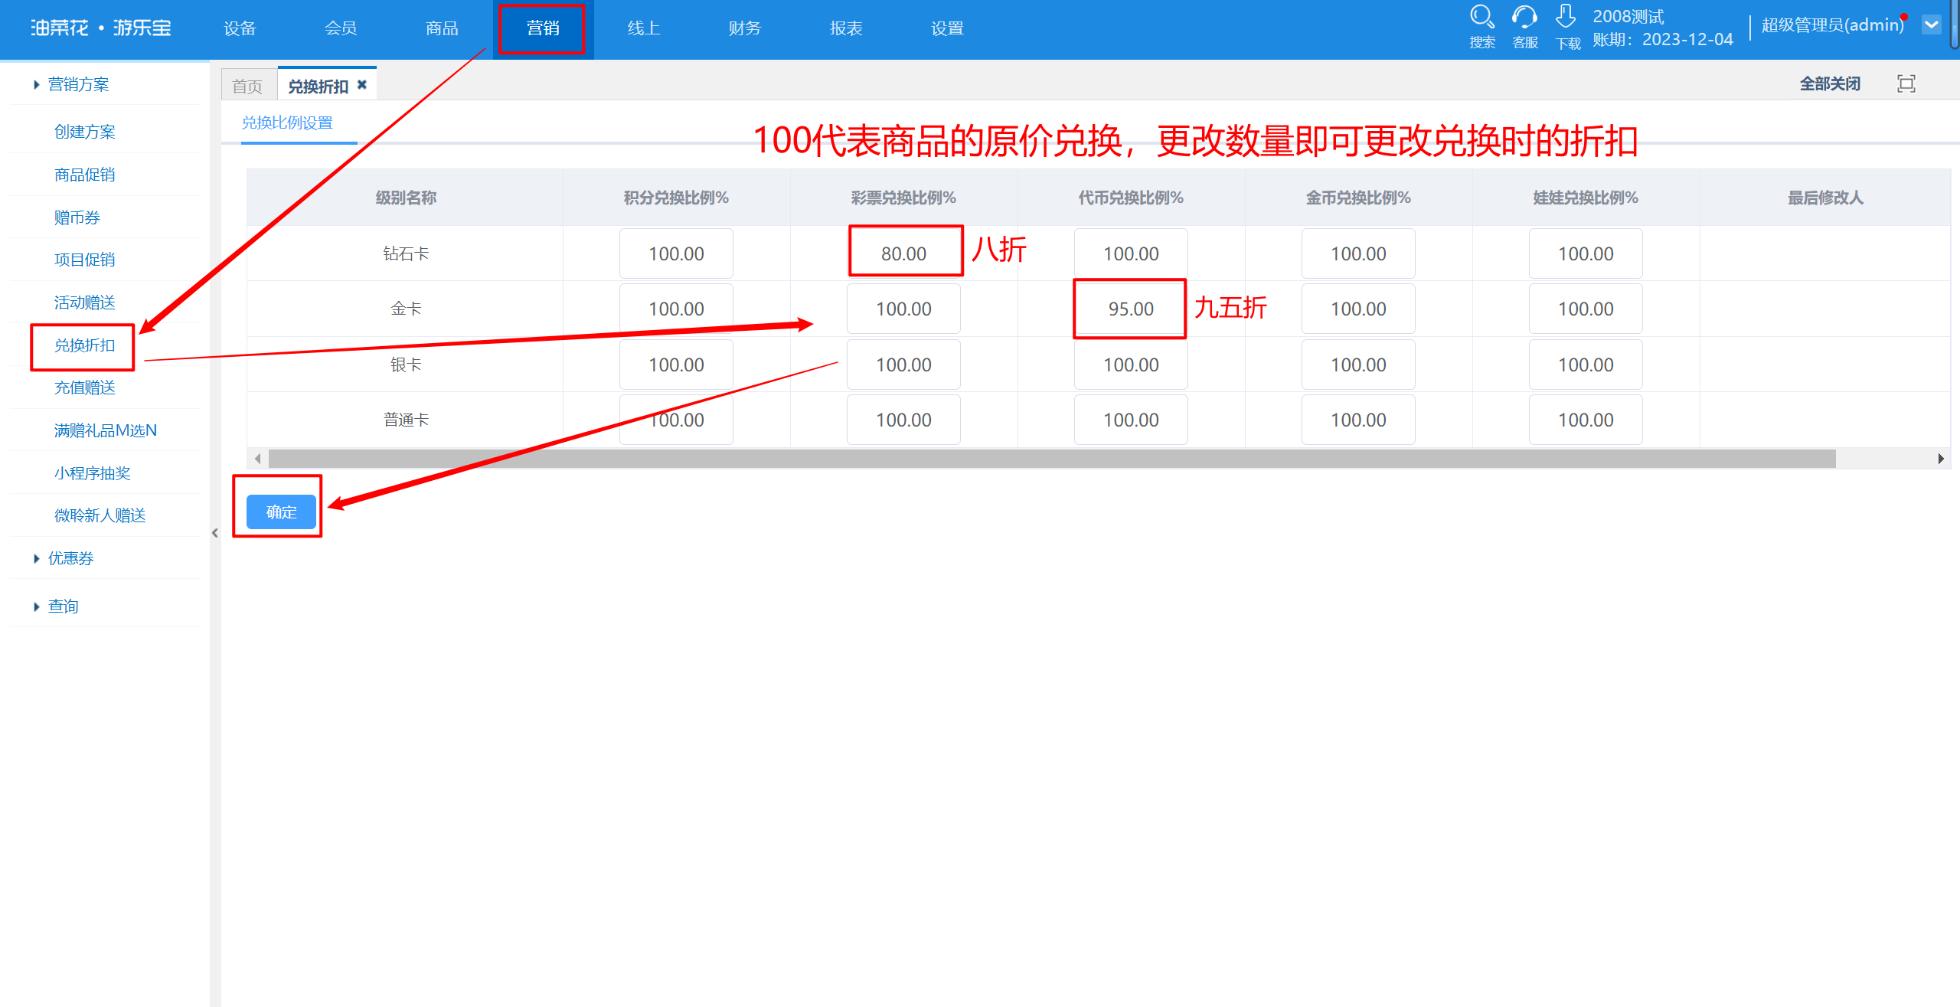
Task: Open 创建方案 in sidebar
Action: point(85,132)
